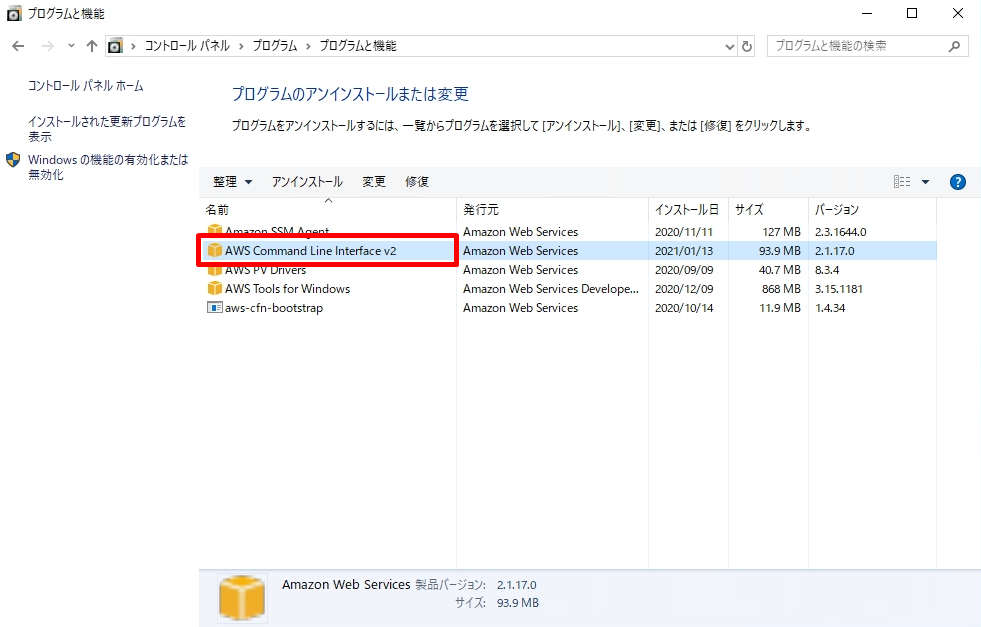The width and height of the screenshot is (981, 627).
Task: Select プログラムと機能 breadcrumb
Action: (358, 46)
